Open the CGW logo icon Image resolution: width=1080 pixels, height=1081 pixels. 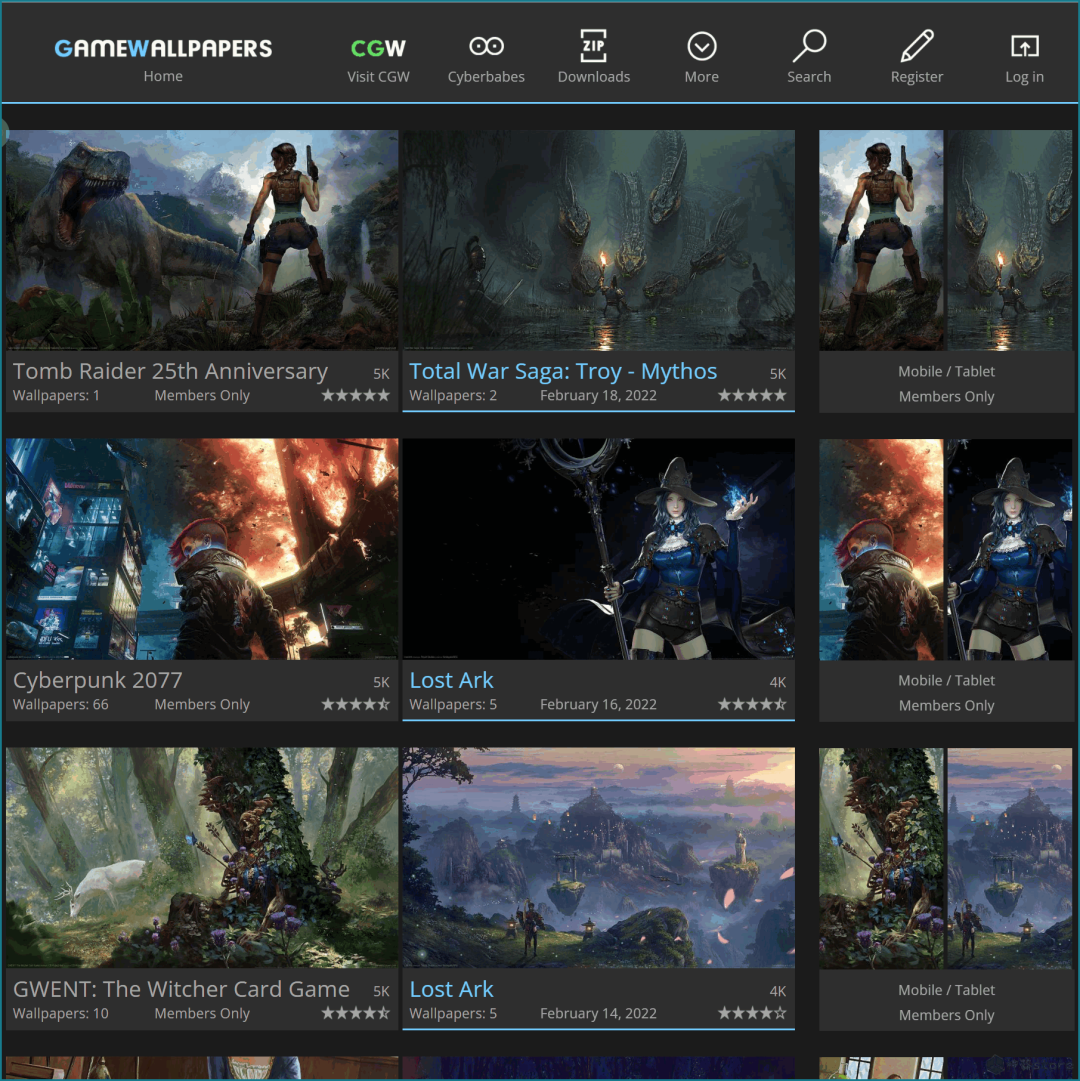click(378, 48)
